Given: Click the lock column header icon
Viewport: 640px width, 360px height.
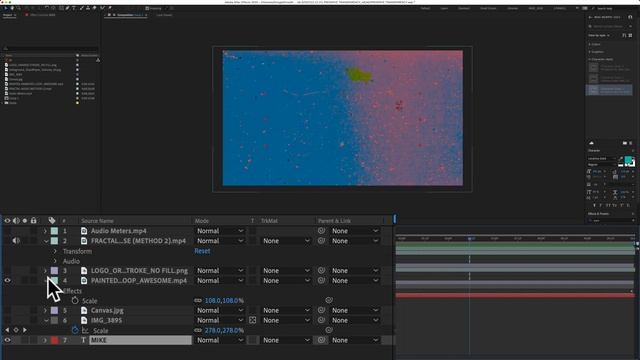Looking at the screenshot, I should (33, 221).
